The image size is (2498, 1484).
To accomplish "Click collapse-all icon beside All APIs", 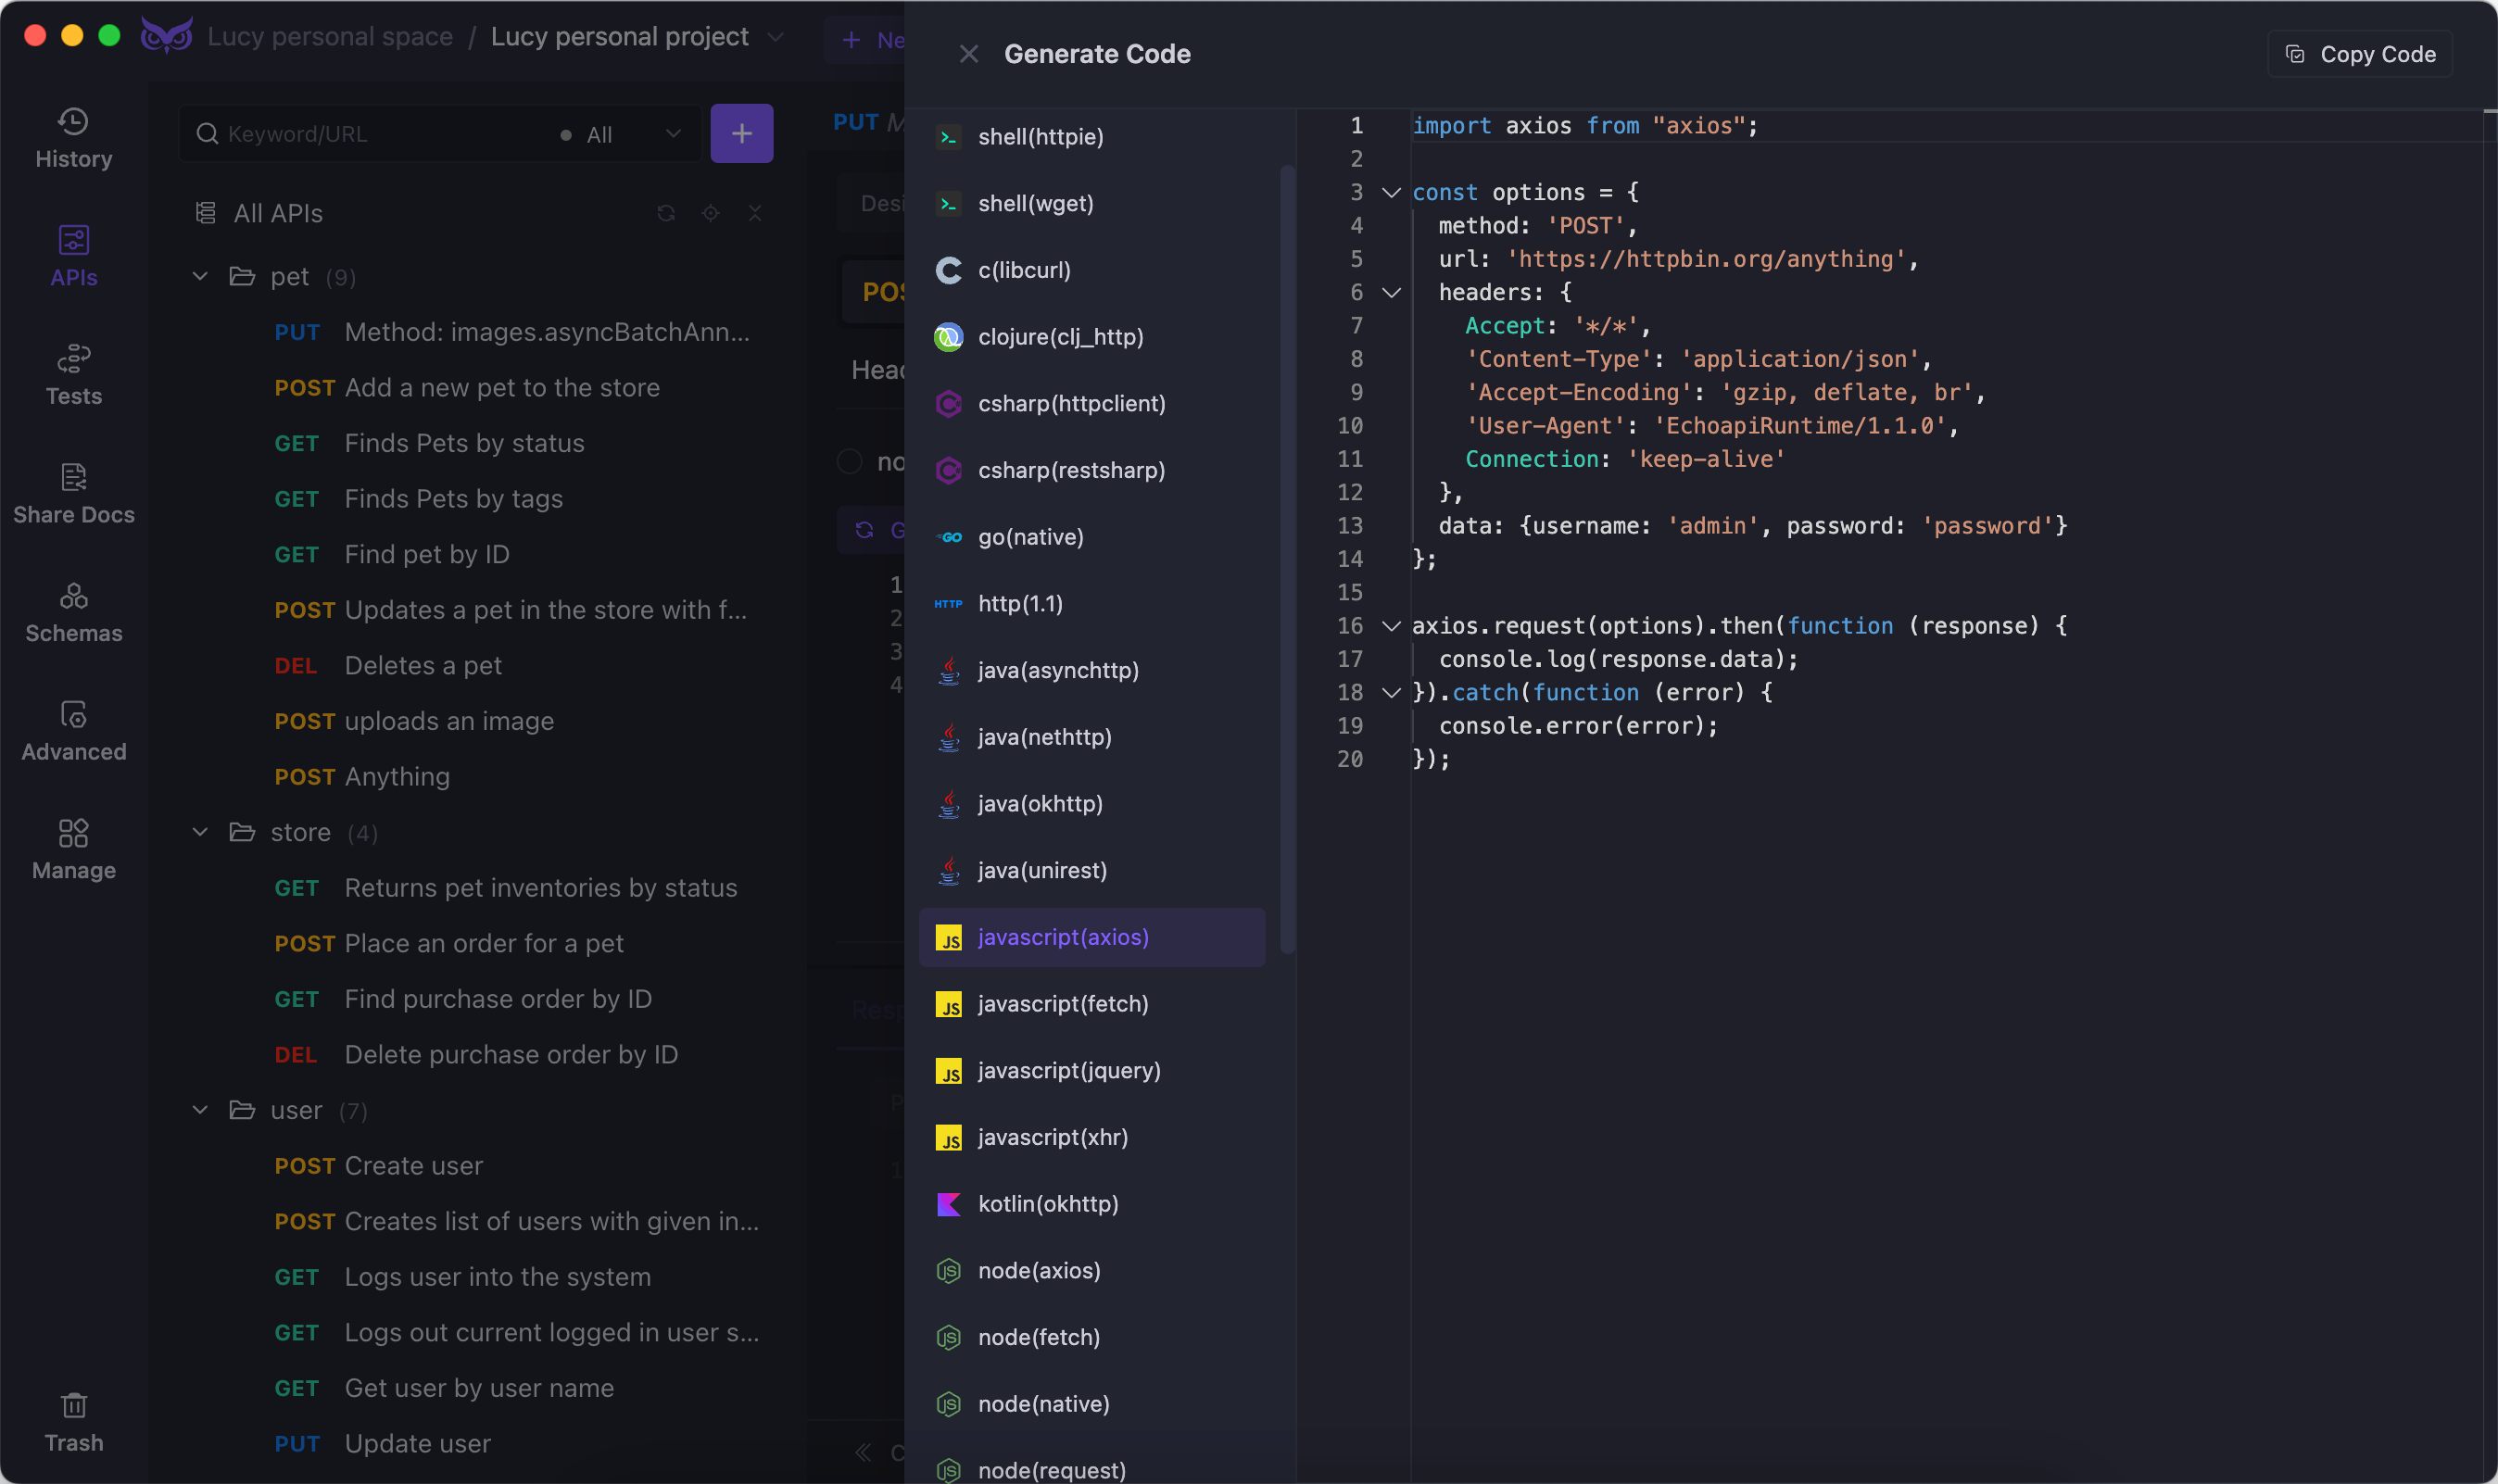I will [755, 213].
